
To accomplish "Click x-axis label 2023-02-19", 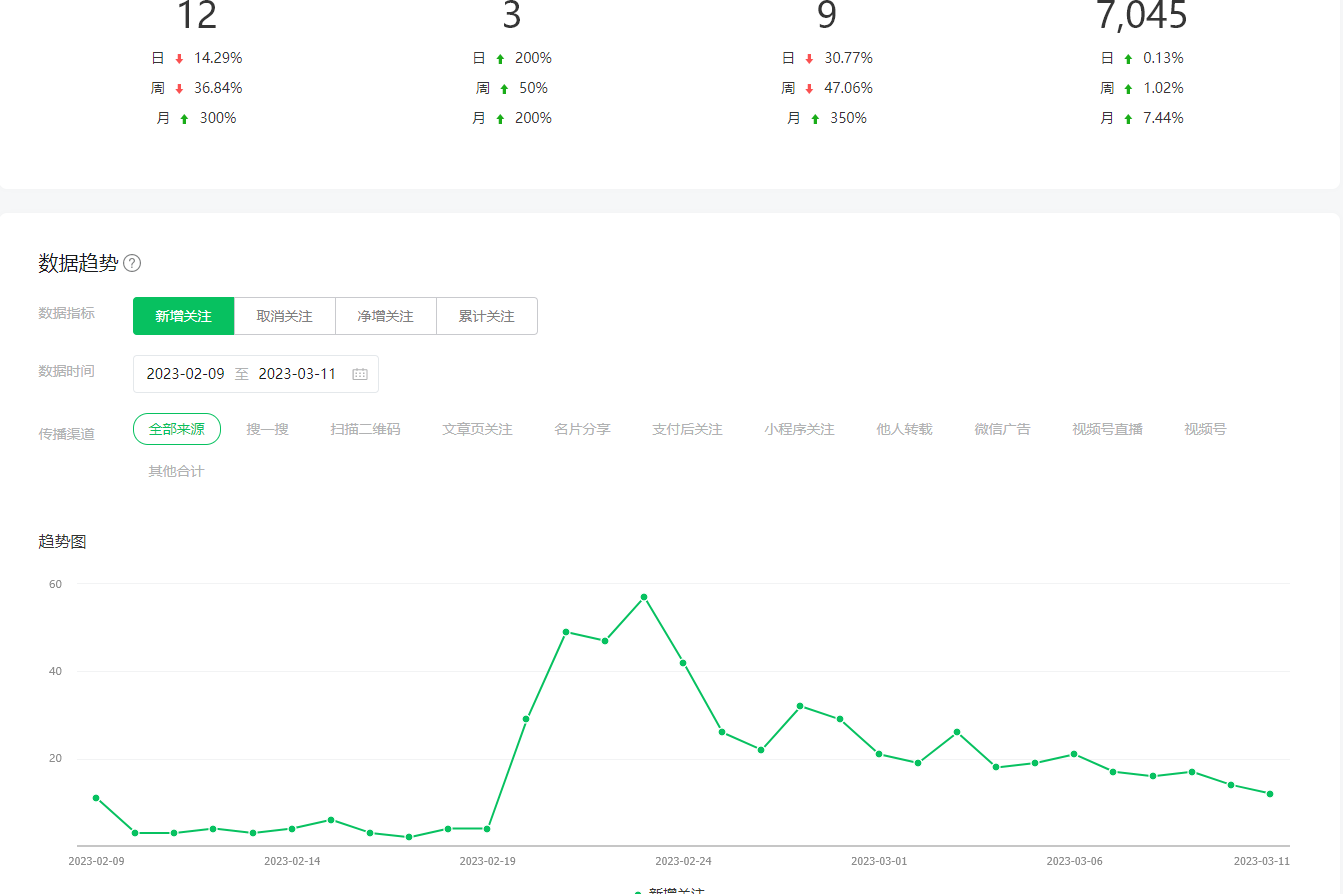I will (488, 860).
